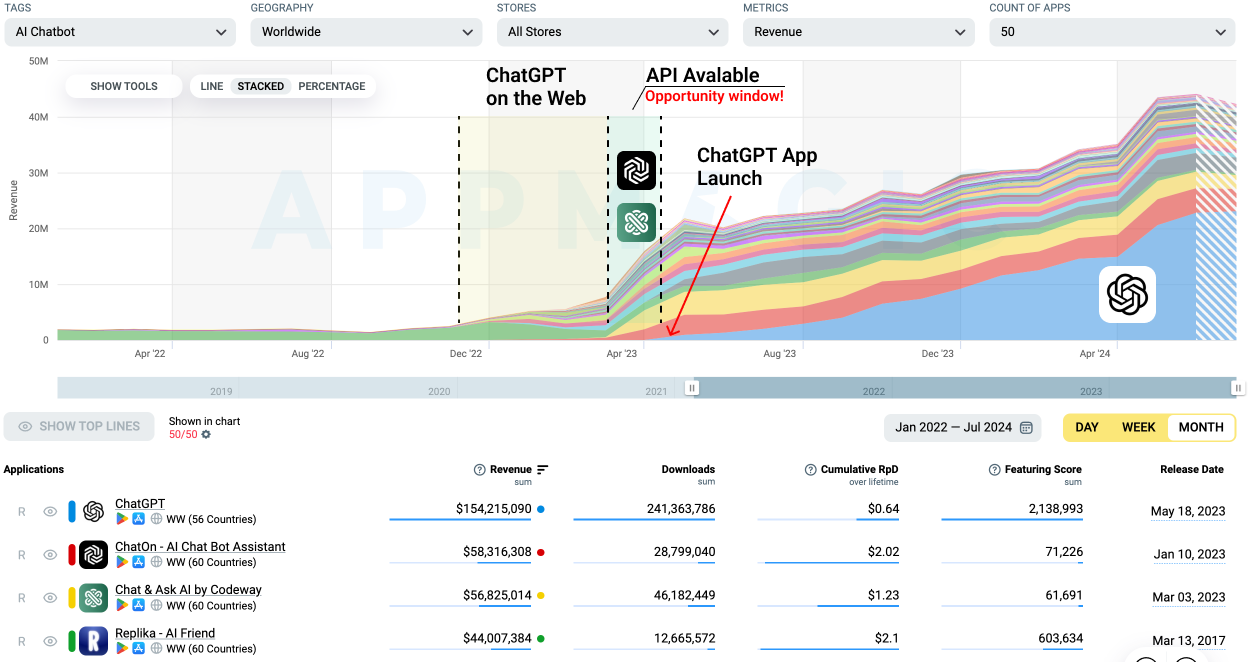
Task: Click red color bar for ChatOn
Action: [x=72, y=555]
